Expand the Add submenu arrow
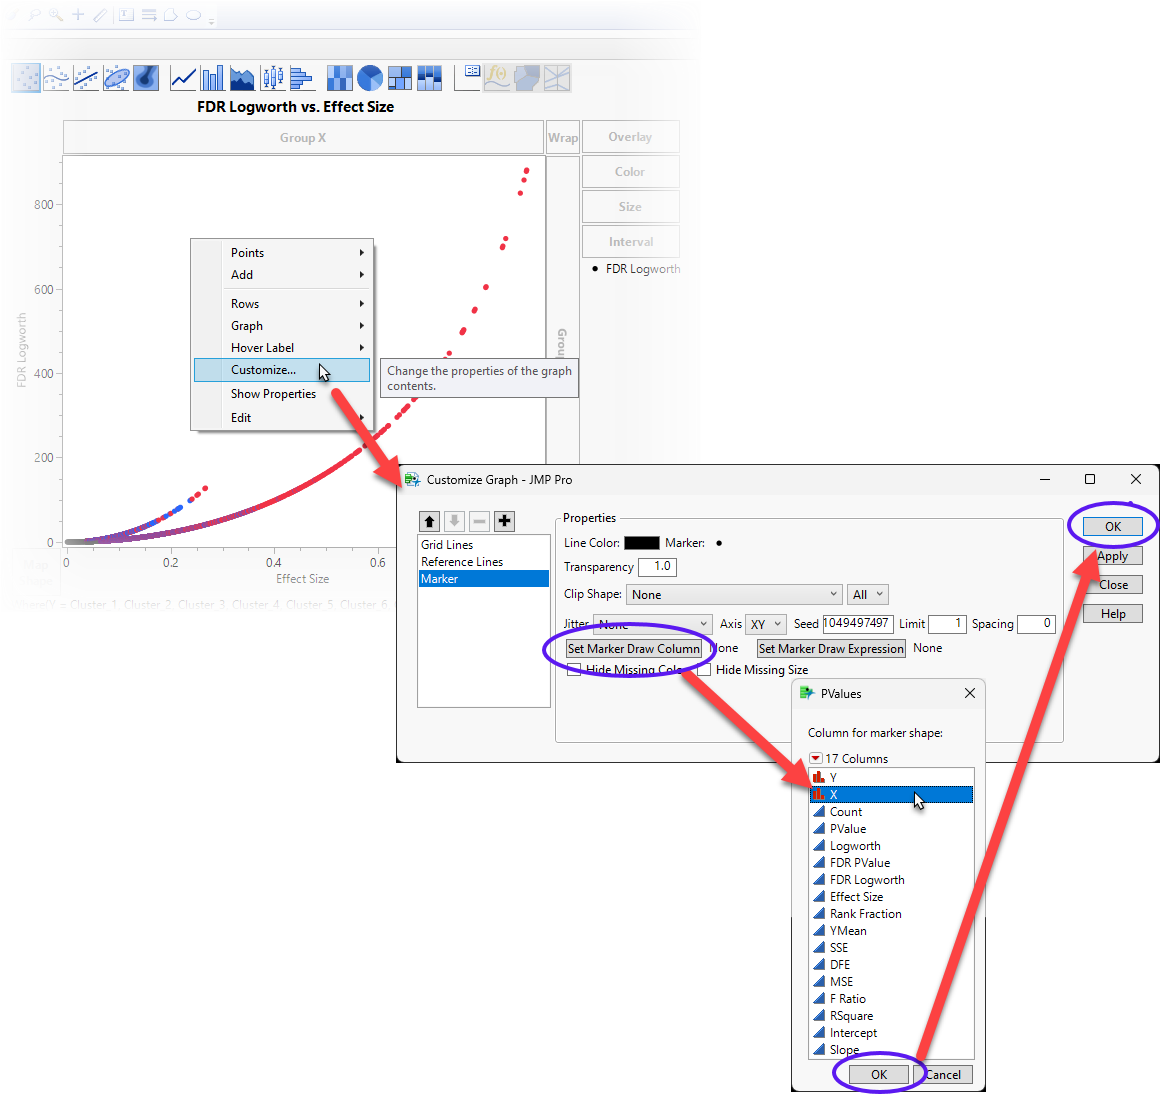 click(362, 275)
